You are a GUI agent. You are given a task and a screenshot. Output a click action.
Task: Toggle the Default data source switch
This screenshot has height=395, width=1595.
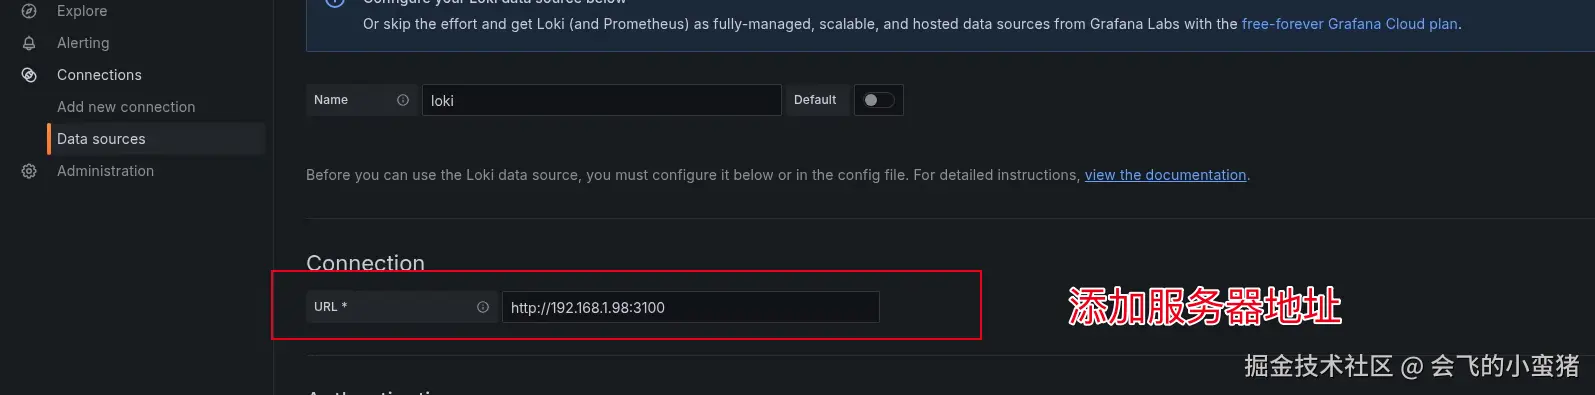(879, 100)
